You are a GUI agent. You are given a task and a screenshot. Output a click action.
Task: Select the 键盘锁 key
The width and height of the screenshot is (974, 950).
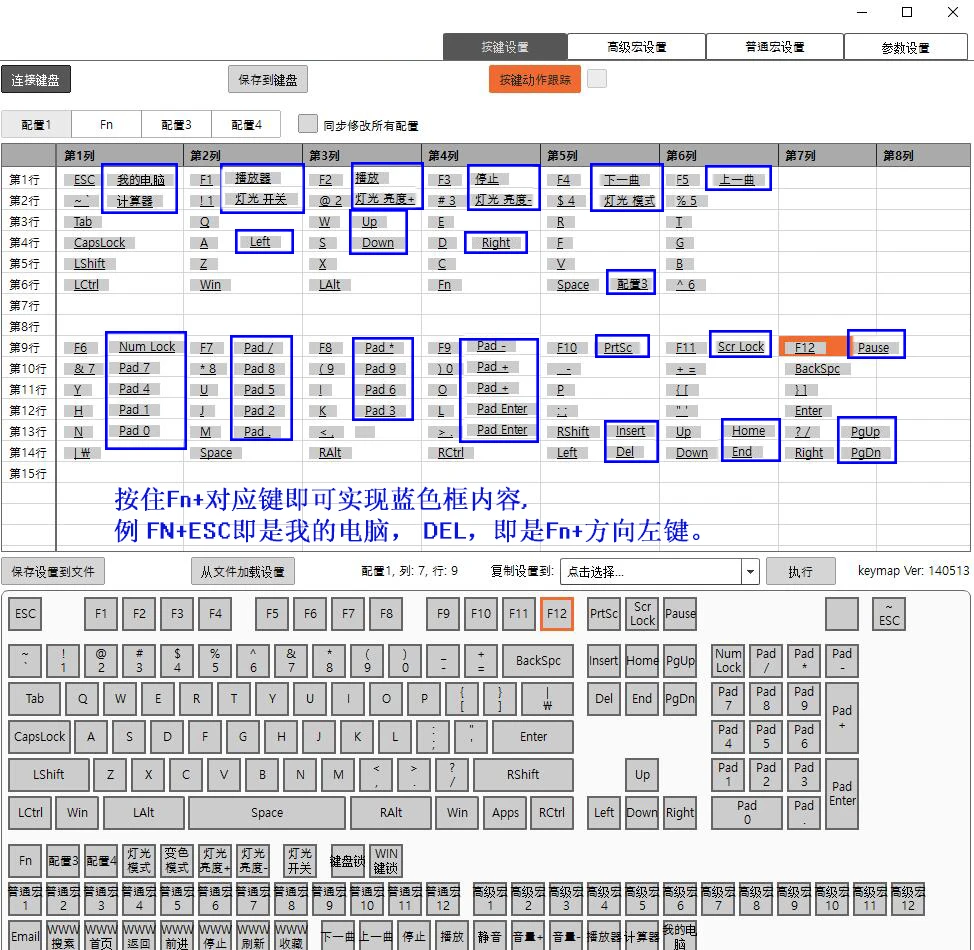348,861
